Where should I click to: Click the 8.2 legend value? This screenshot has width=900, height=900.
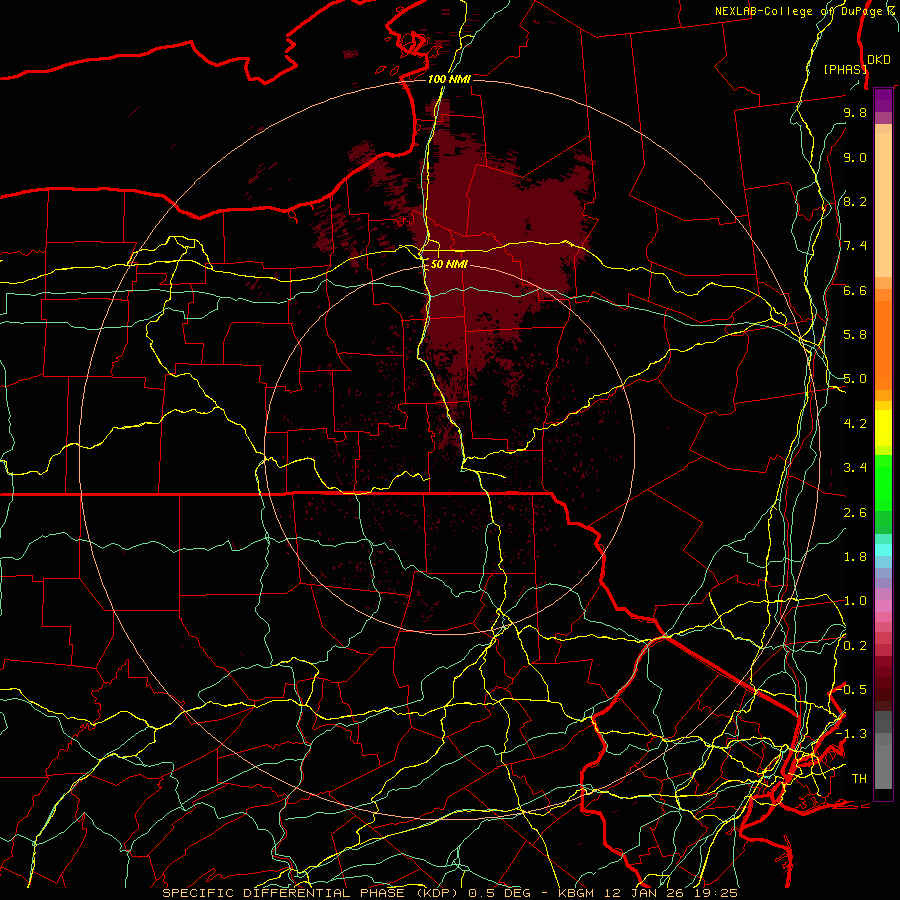click(x=855, y=202)
